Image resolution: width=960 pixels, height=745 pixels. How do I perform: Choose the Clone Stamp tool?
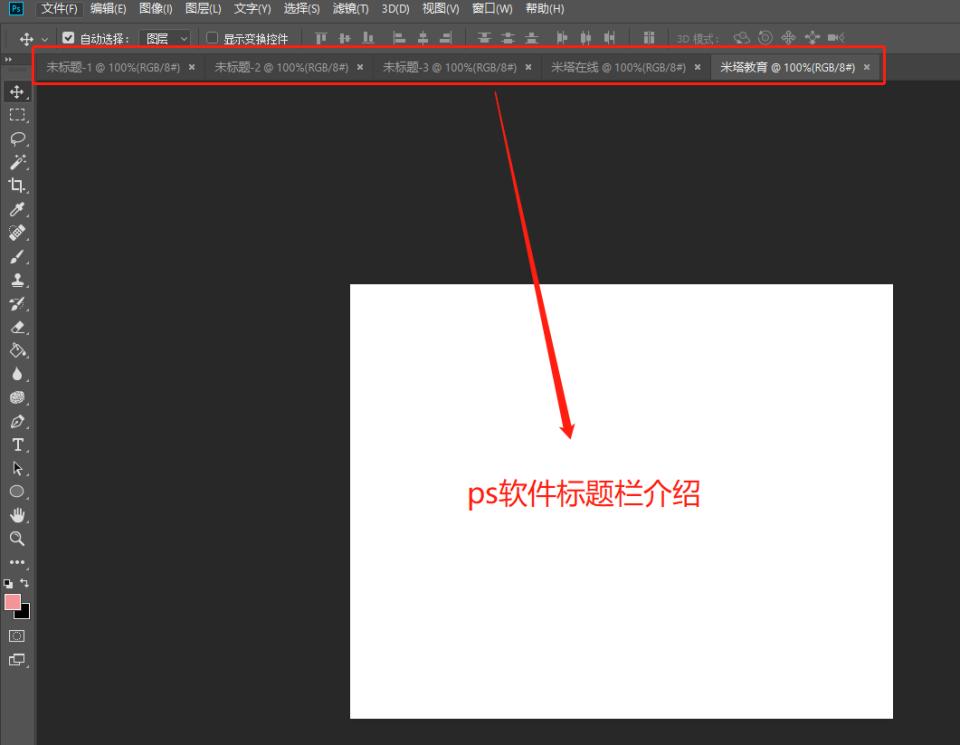(16, 281)
